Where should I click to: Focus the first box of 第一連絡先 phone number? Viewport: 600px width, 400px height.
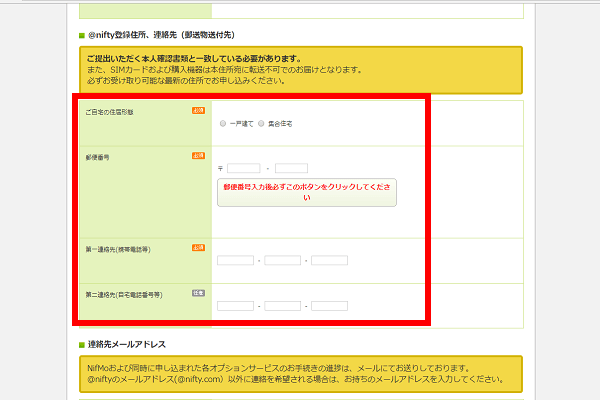point(235,261)
